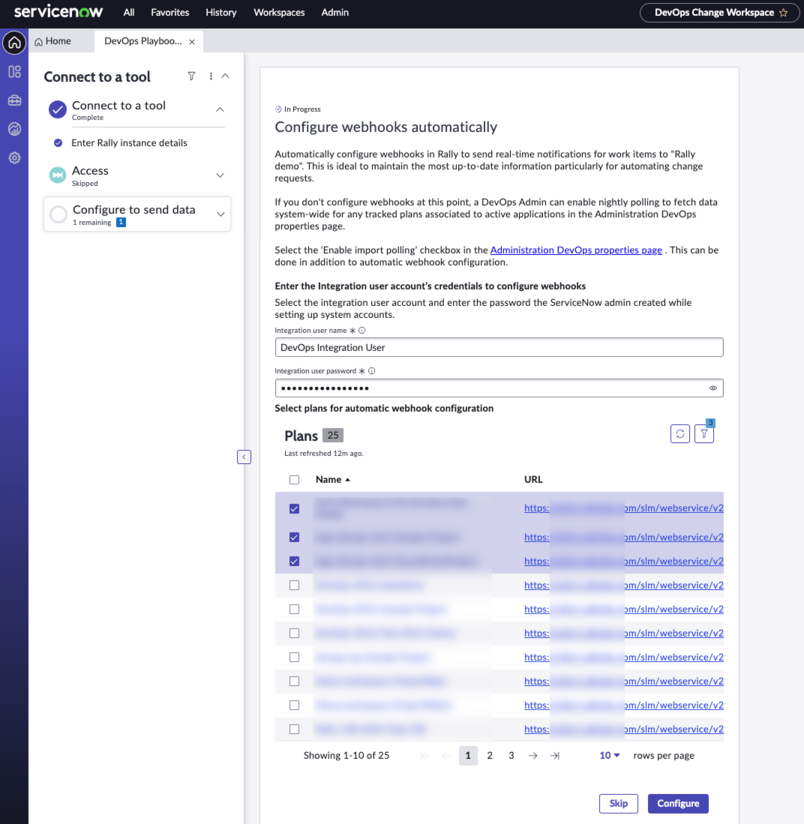Switch to the Home tab

(53, 41)
